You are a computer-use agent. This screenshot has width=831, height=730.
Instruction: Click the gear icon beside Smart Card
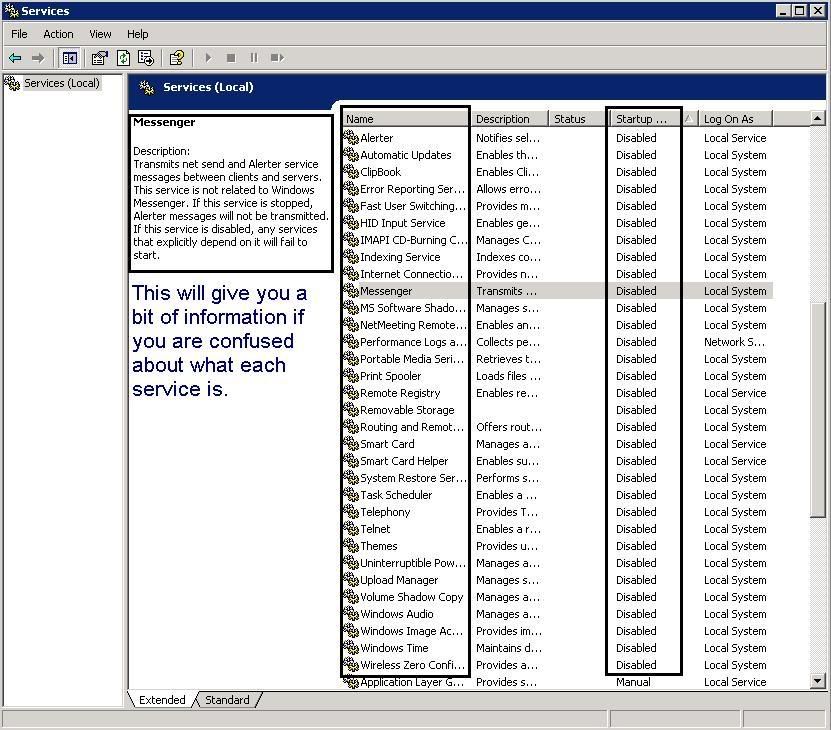pyautogui.click(x=351, y=444)
